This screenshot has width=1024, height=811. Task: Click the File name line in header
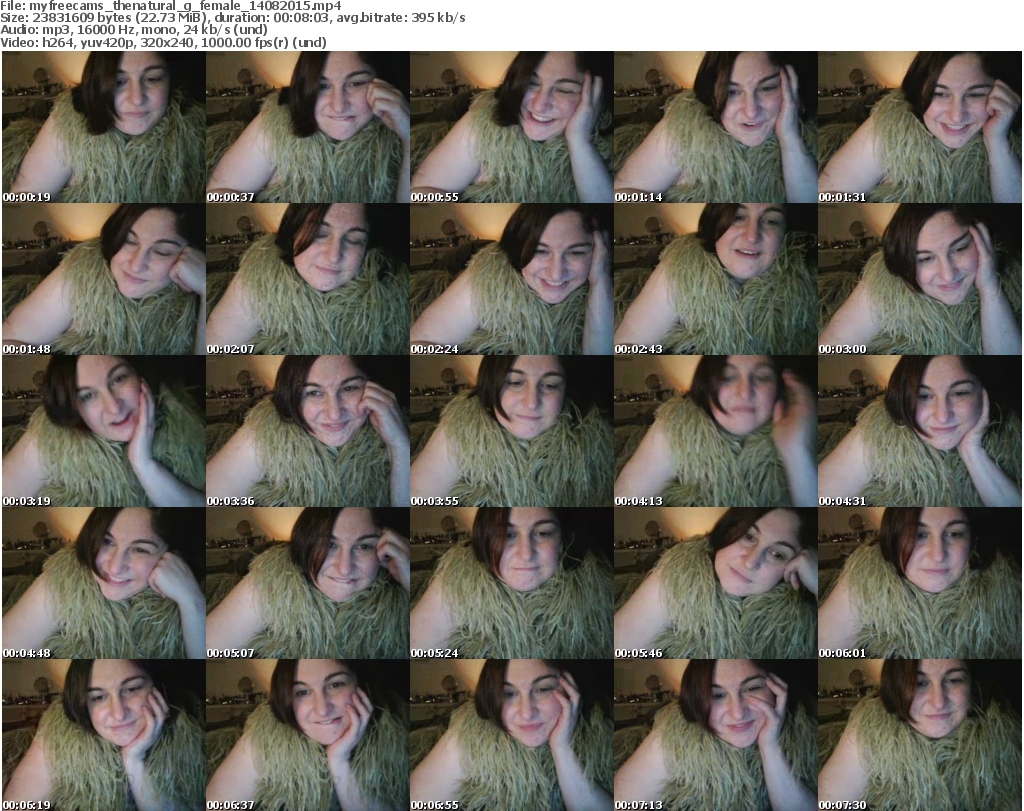pyautogui.click(x=170, y=6)
